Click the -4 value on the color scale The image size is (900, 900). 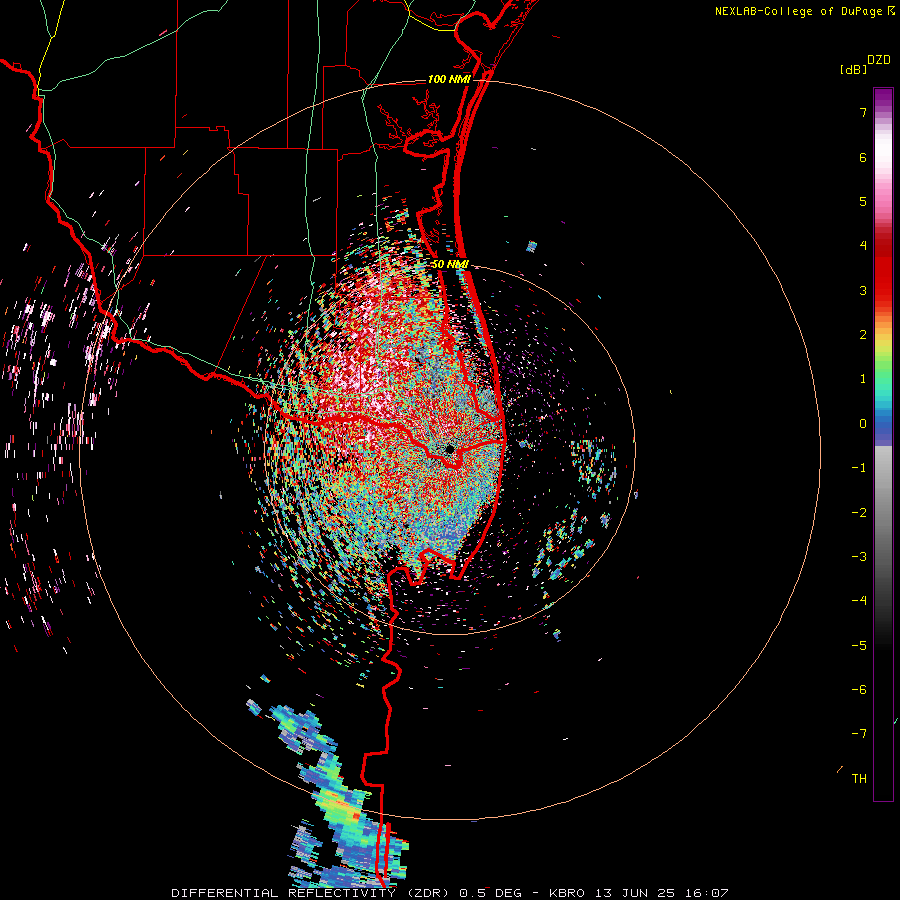click(x=859, y=601)
